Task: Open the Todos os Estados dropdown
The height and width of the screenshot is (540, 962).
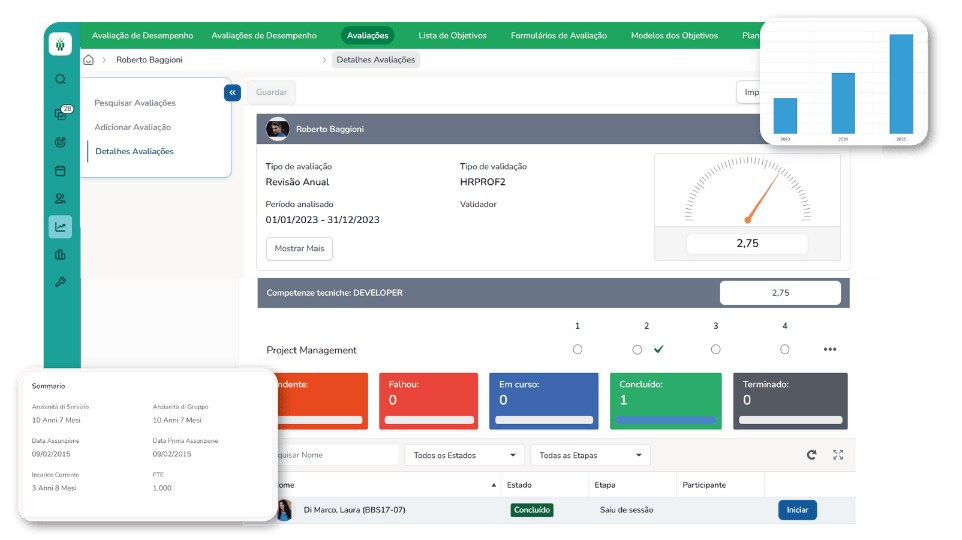Action: [x=463, y=455]
